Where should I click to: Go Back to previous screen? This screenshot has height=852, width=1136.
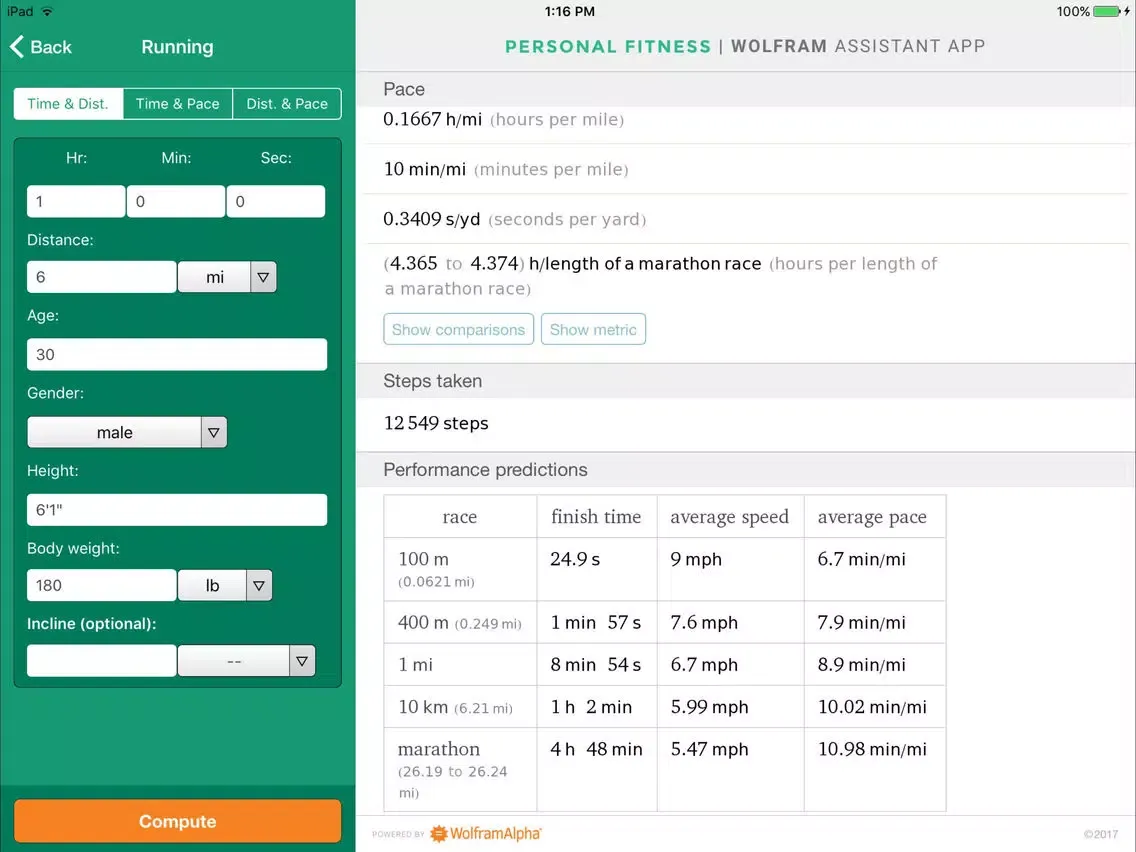[41, 46]
